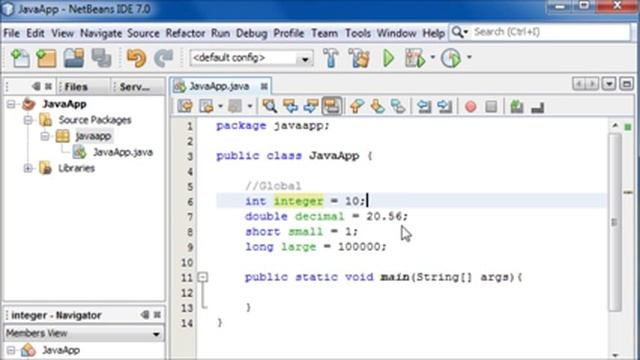The width and height of the screenshot is (640, 360).
Task: Open Profile Project dropdown arrow
Action: (469, 58)
